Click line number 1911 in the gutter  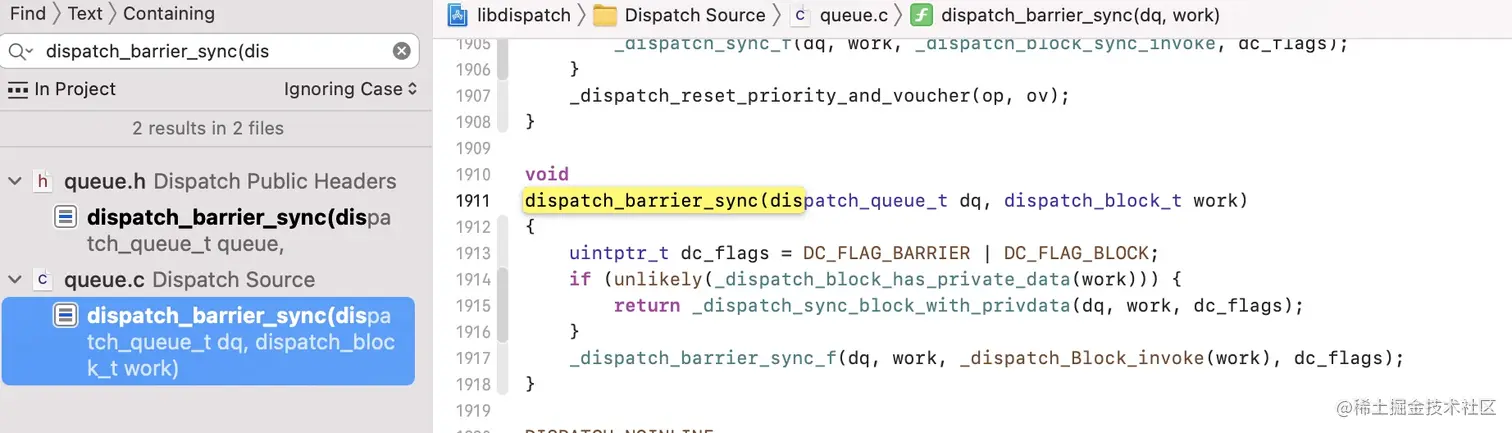coord(472,201)
